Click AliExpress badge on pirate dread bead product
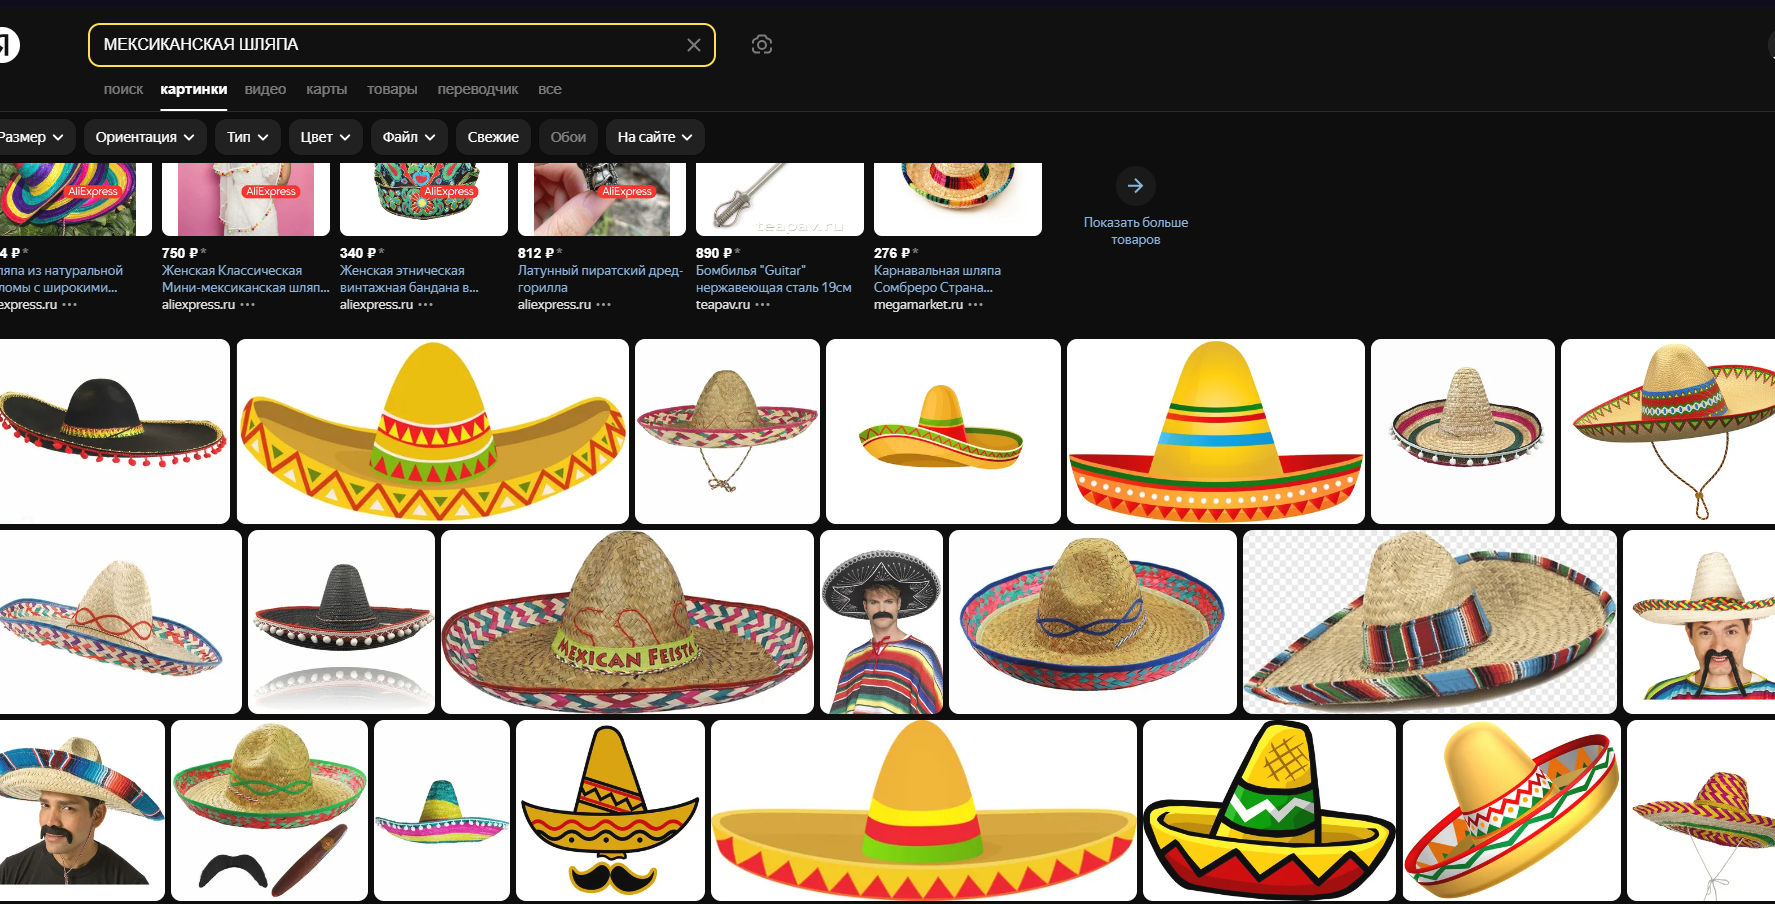 point(627,191)
